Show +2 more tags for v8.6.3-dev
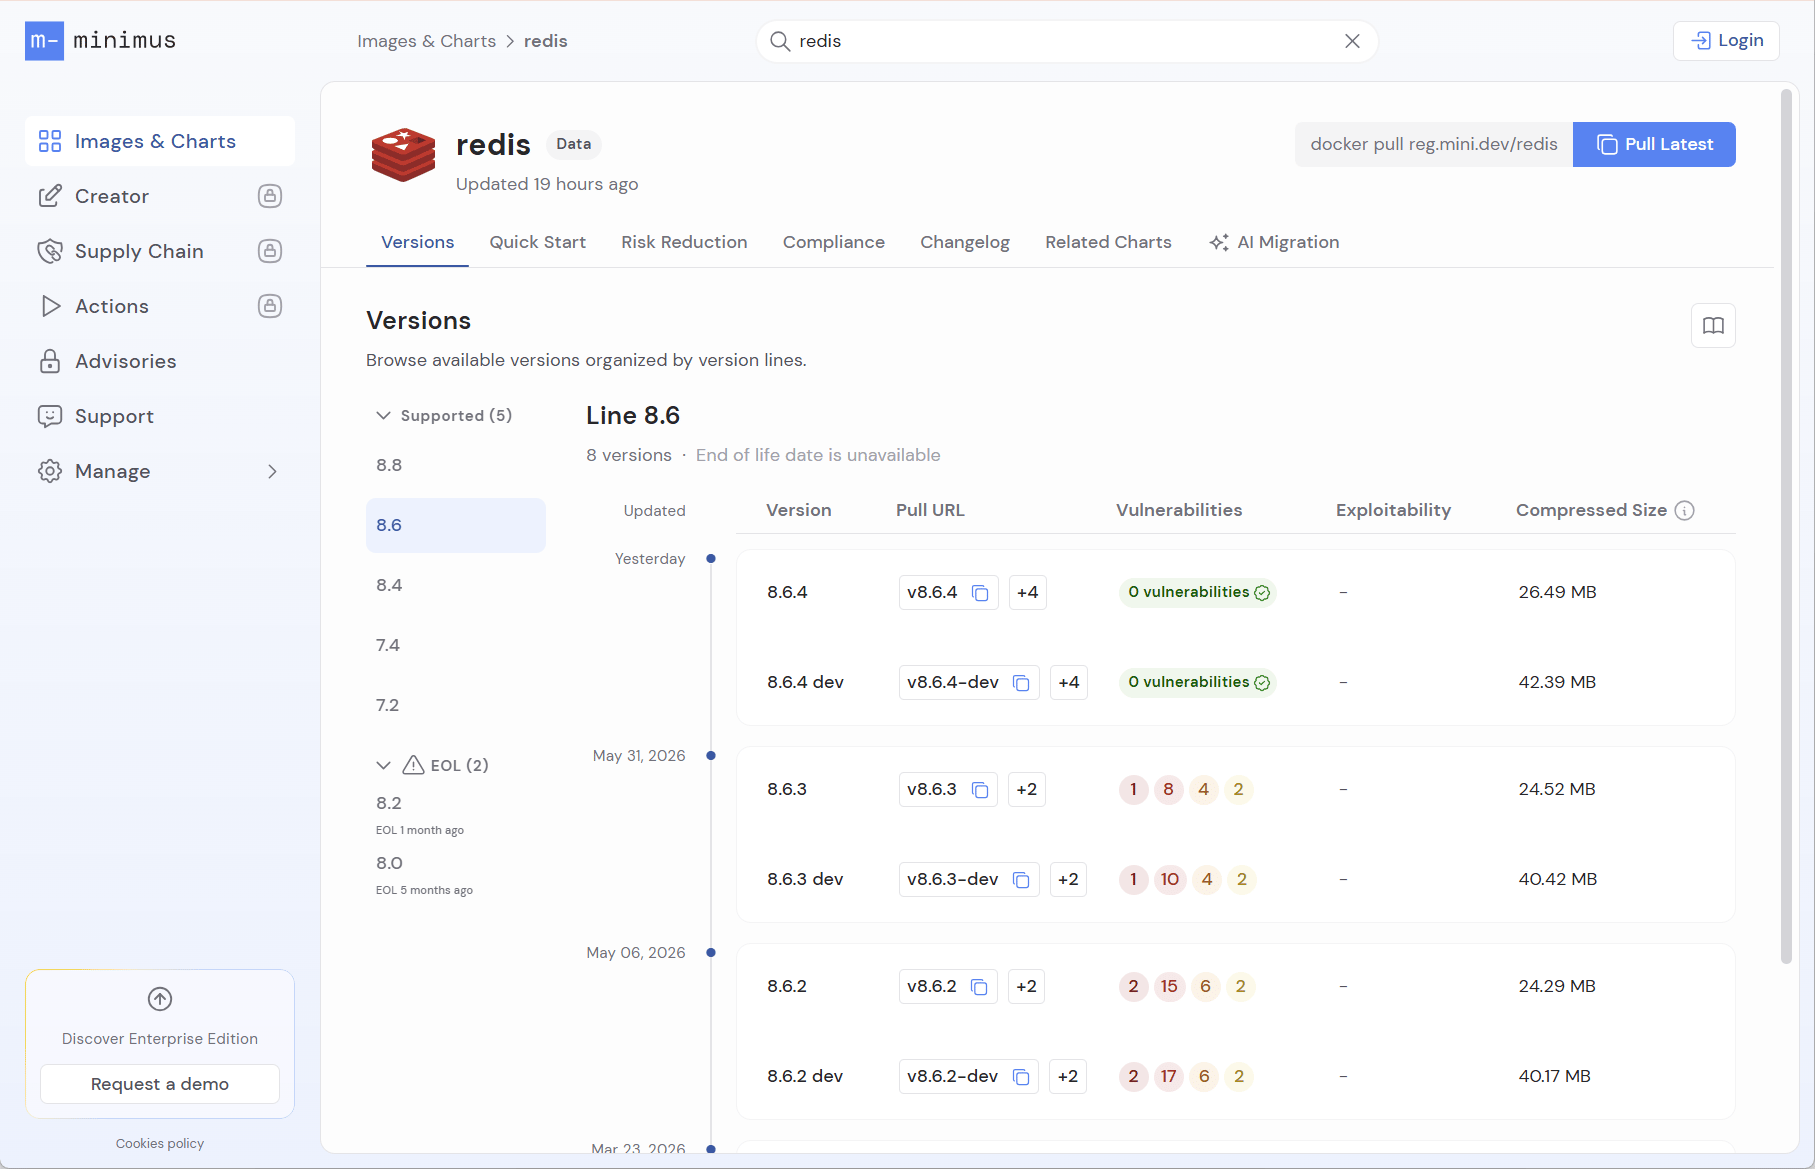Viewport: 1815px width, 1169px height. click(x=1068, y=879)
